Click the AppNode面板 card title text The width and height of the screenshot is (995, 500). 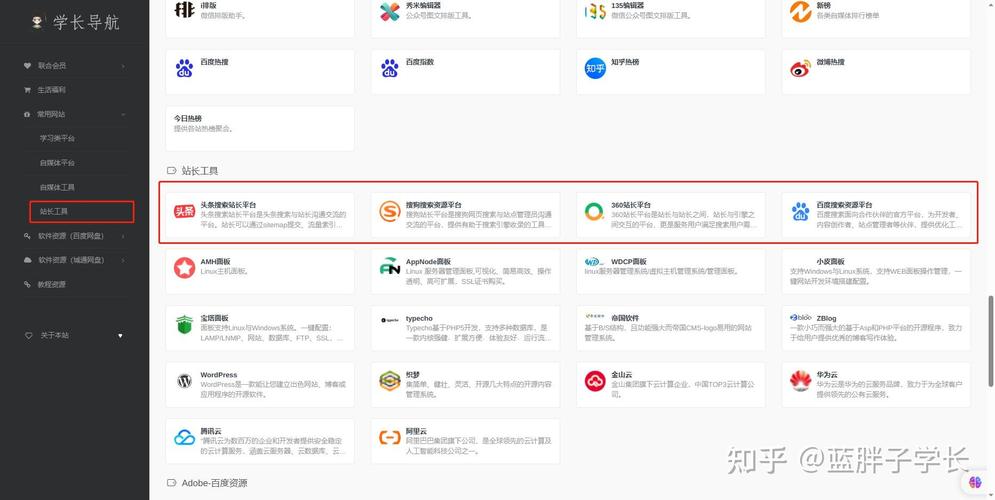428,261
